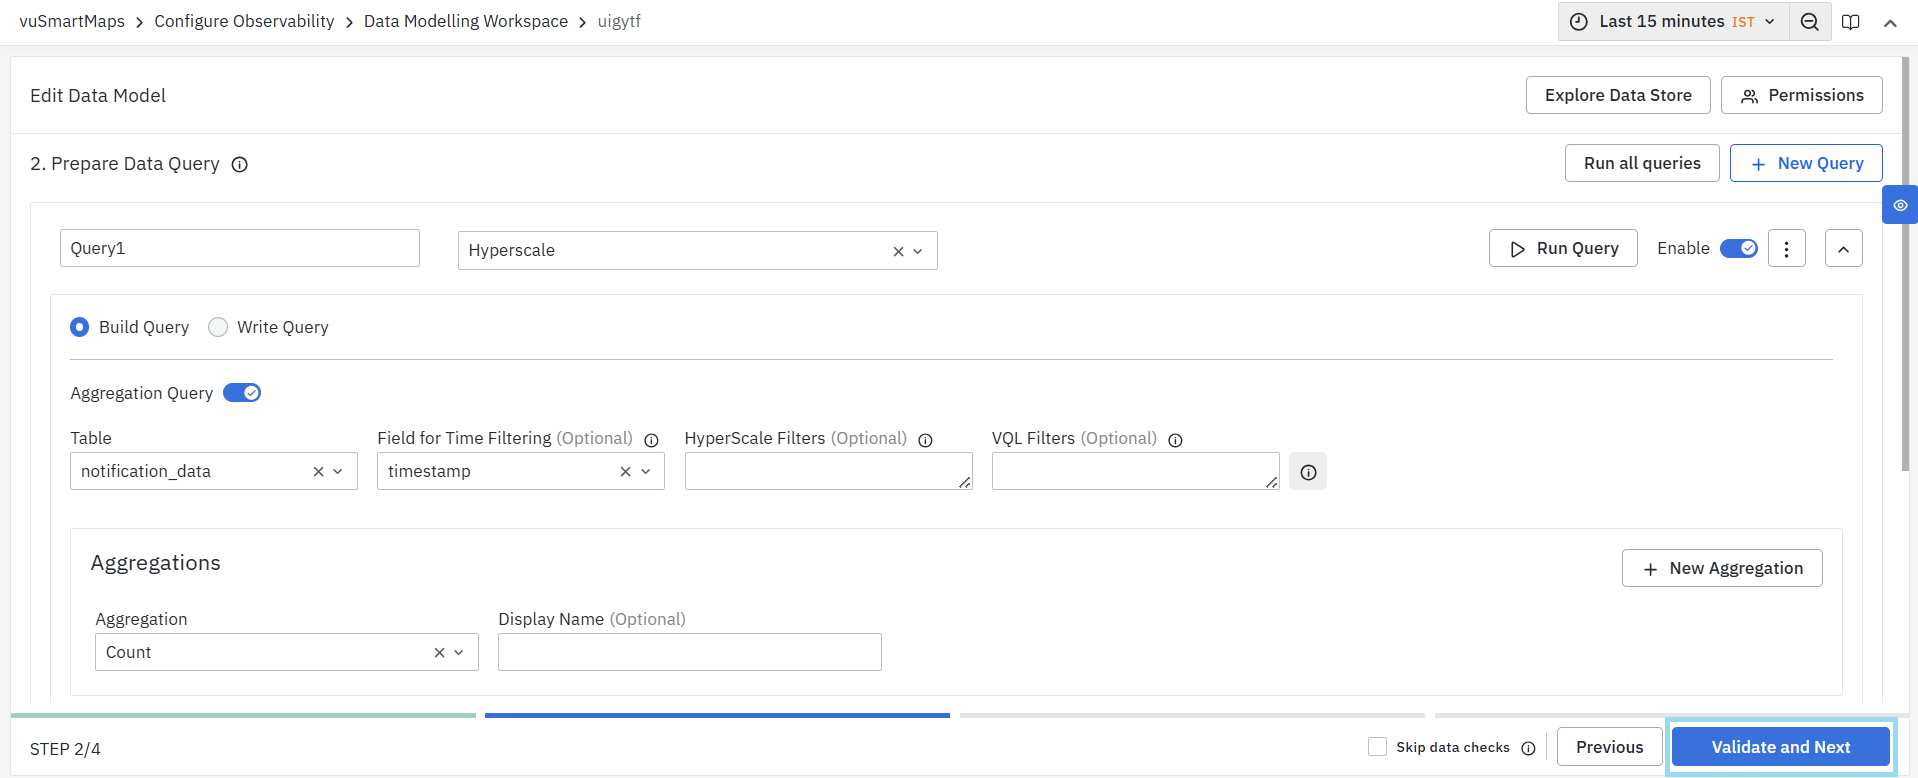Select the Write Query radio option

(218, 328)
